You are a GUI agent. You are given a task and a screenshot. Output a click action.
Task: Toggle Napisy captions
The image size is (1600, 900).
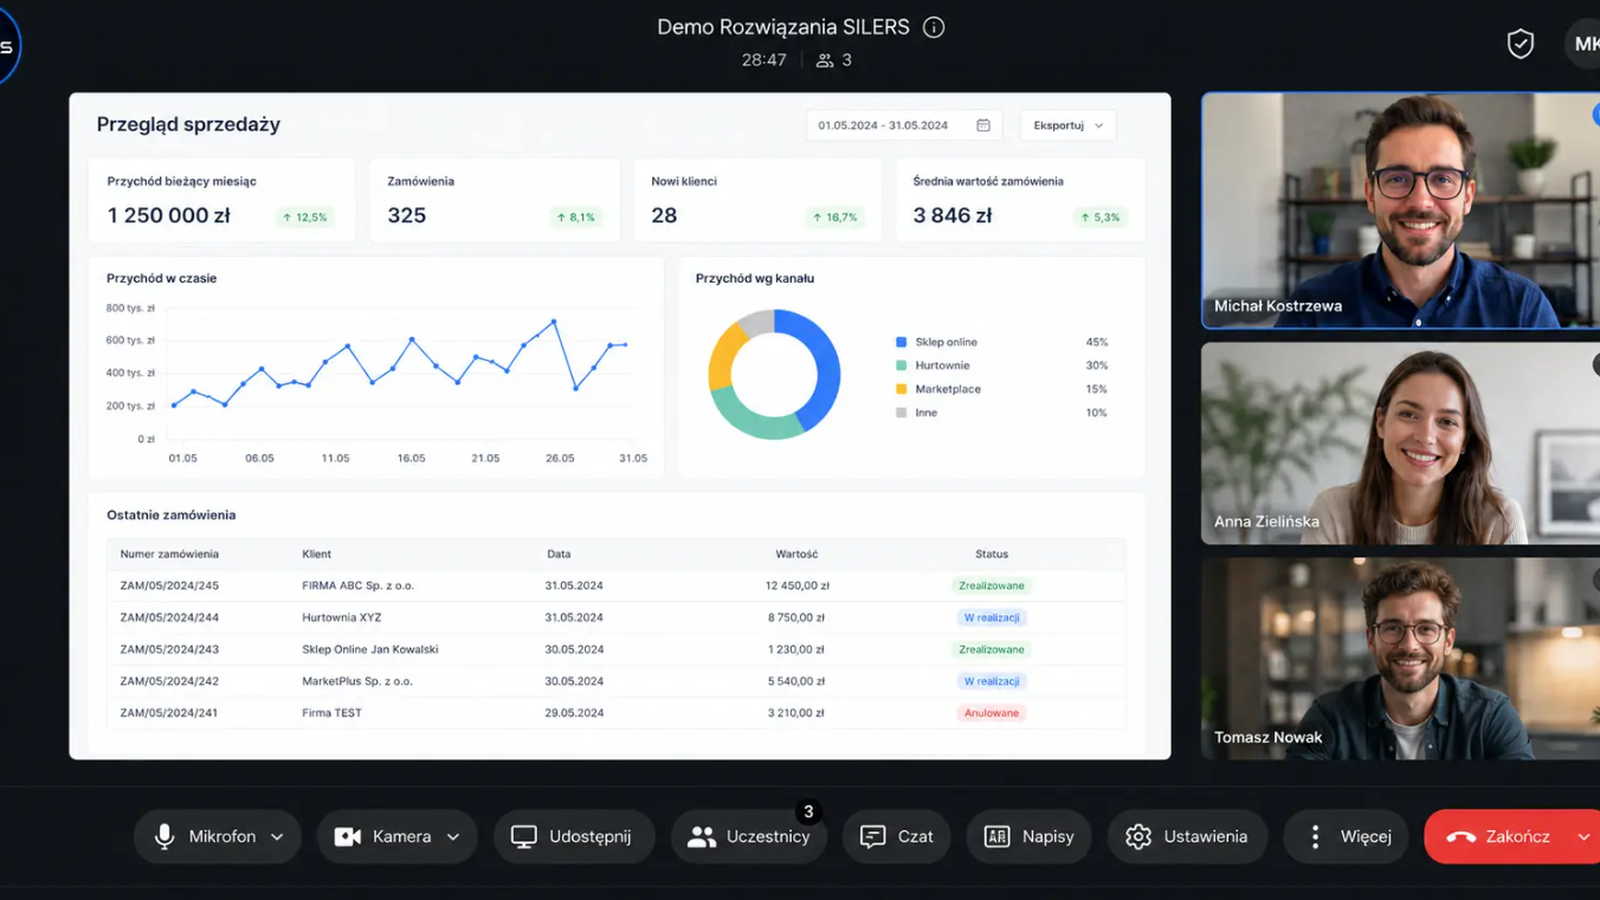tap(1029, 836)
